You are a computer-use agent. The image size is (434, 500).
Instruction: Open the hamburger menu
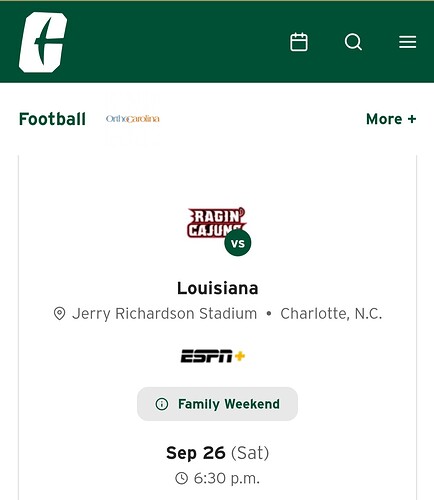click(407, 42)
